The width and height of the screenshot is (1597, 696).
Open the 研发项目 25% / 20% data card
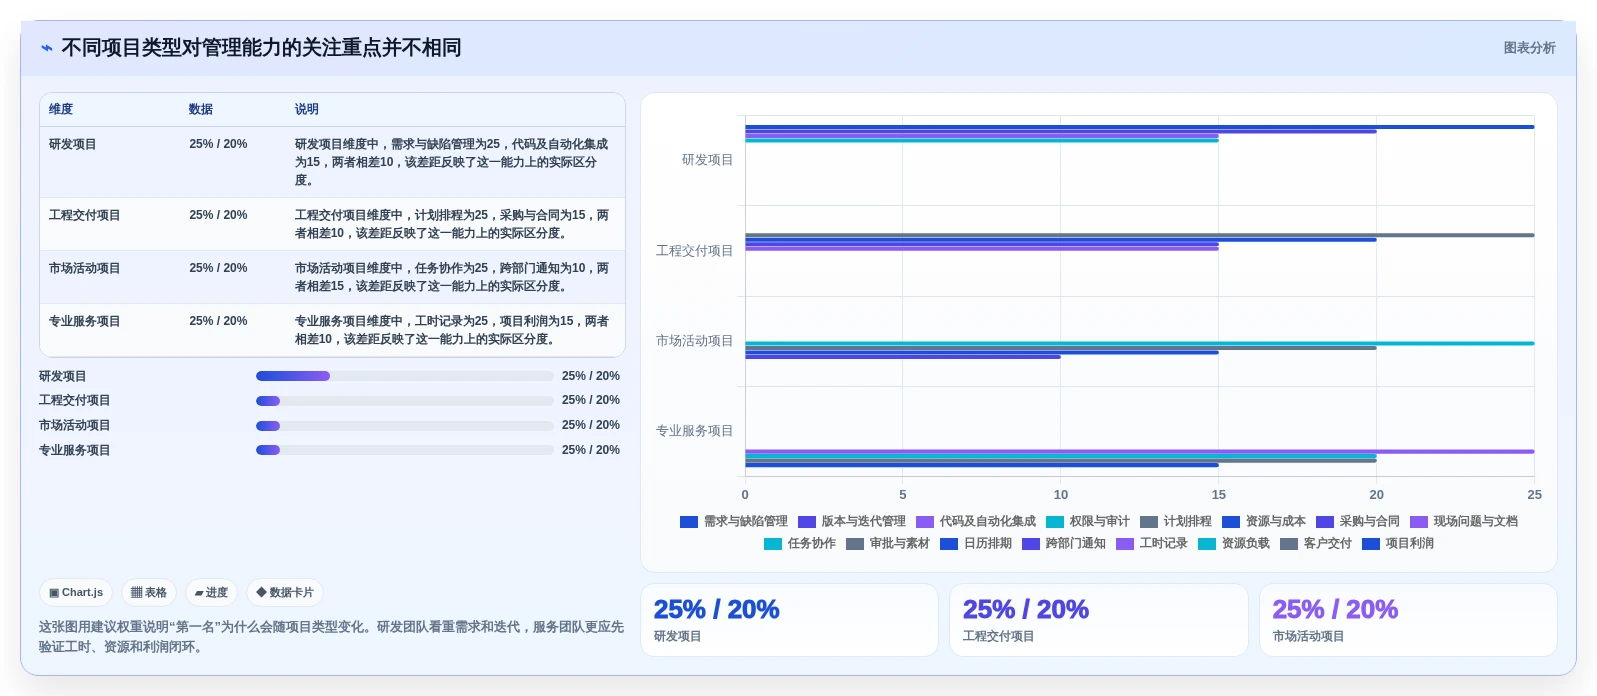coord(789,620)
